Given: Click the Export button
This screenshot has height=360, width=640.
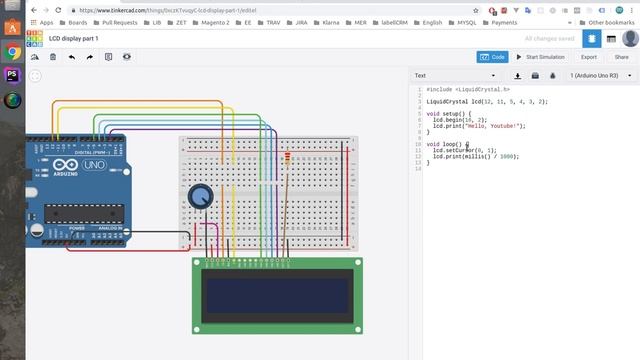Looking at the screenshot, I should (589, 57).
